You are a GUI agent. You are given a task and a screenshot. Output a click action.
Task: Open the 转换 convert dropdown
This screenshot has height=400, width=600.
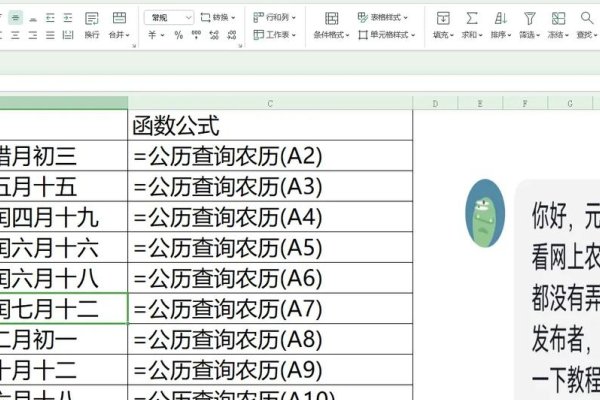pos(218,18)
